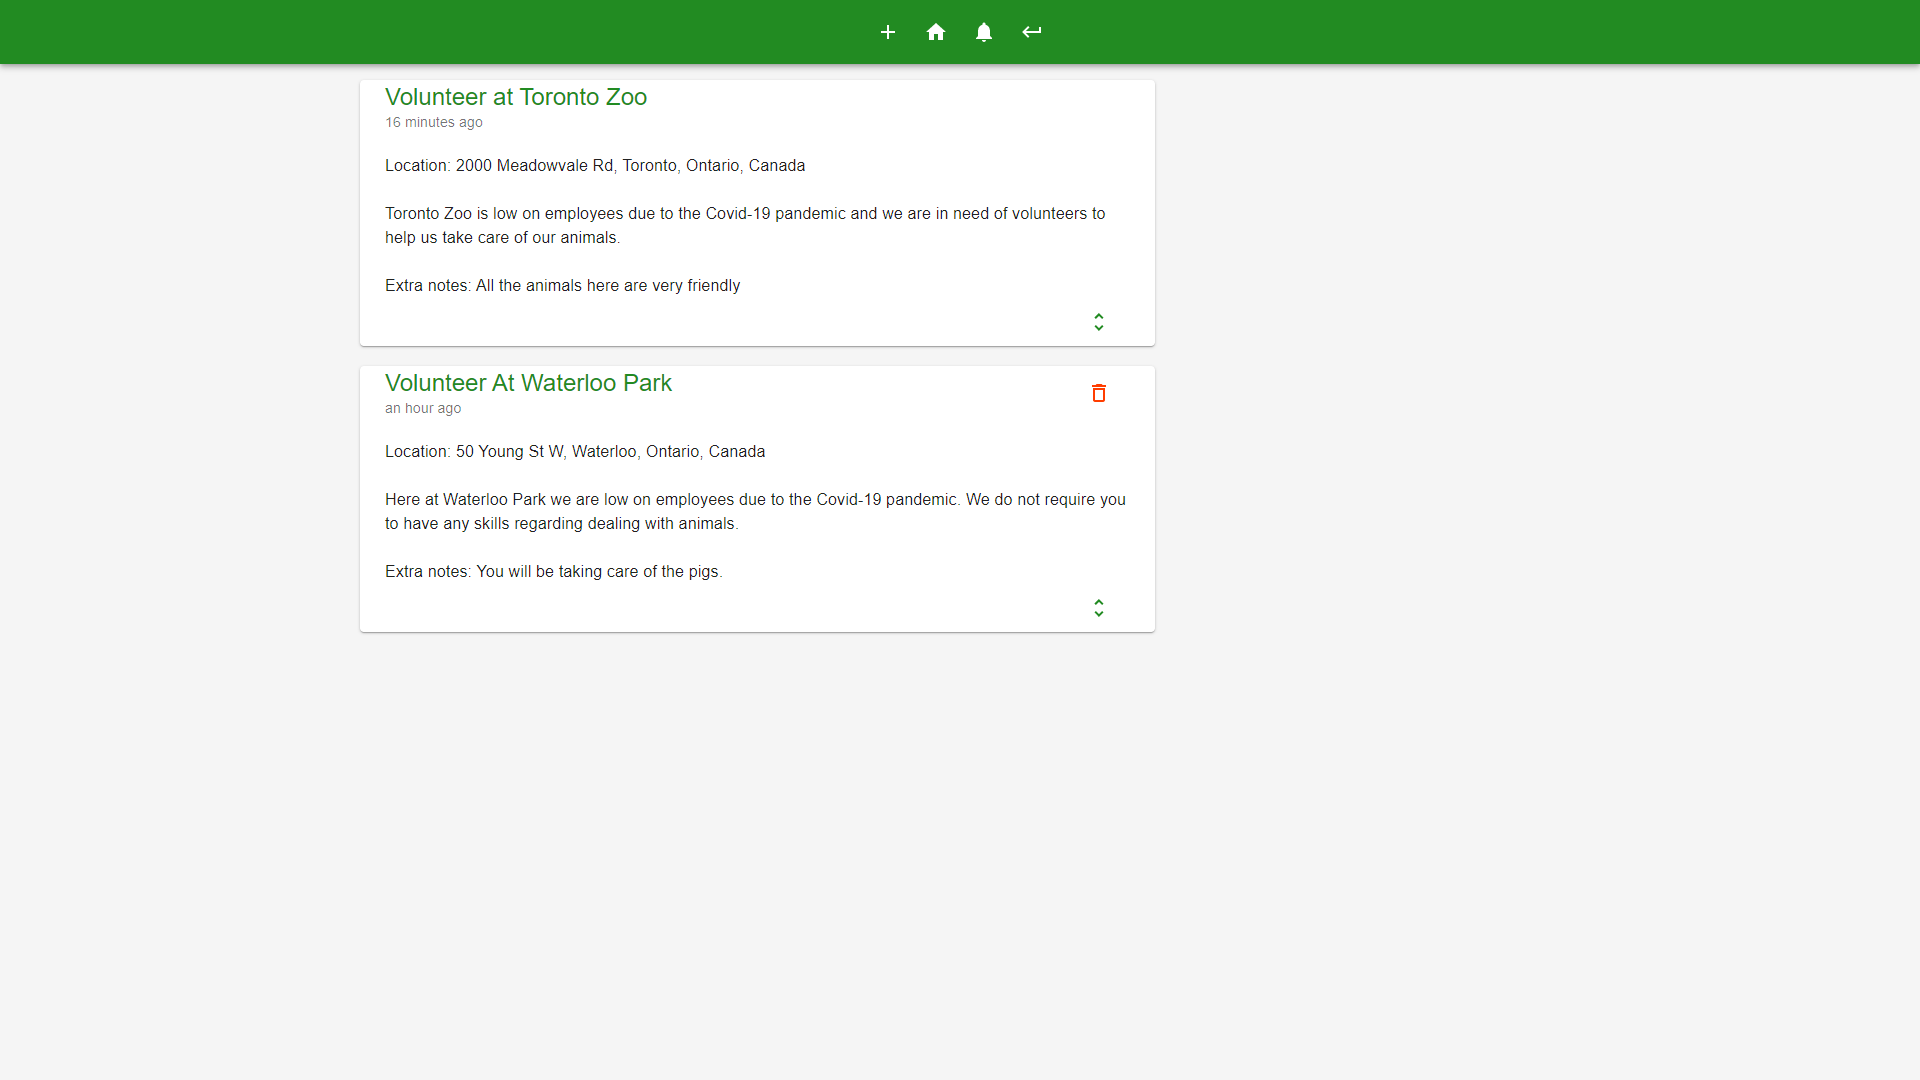Image resolution: width=1920 pixels, height=1080 pixels.
Task: Open notifications bell in top bar
Action: click(984, 32)
